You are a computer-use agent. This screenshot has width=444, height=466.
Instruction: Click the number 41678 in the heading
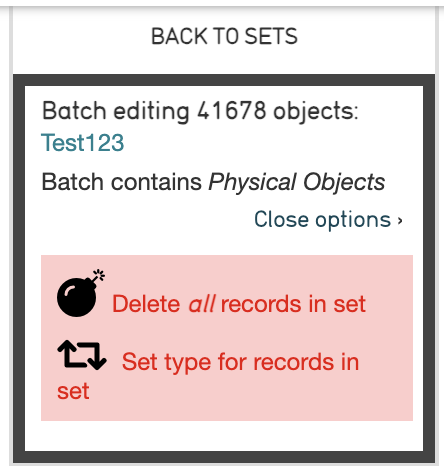coord(232,110)
